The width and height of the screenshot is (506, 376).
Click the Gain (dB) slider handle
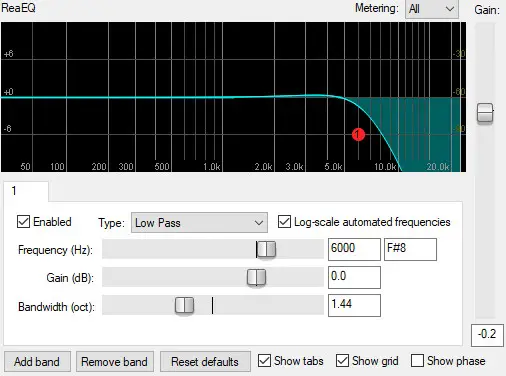click(256, 277)
